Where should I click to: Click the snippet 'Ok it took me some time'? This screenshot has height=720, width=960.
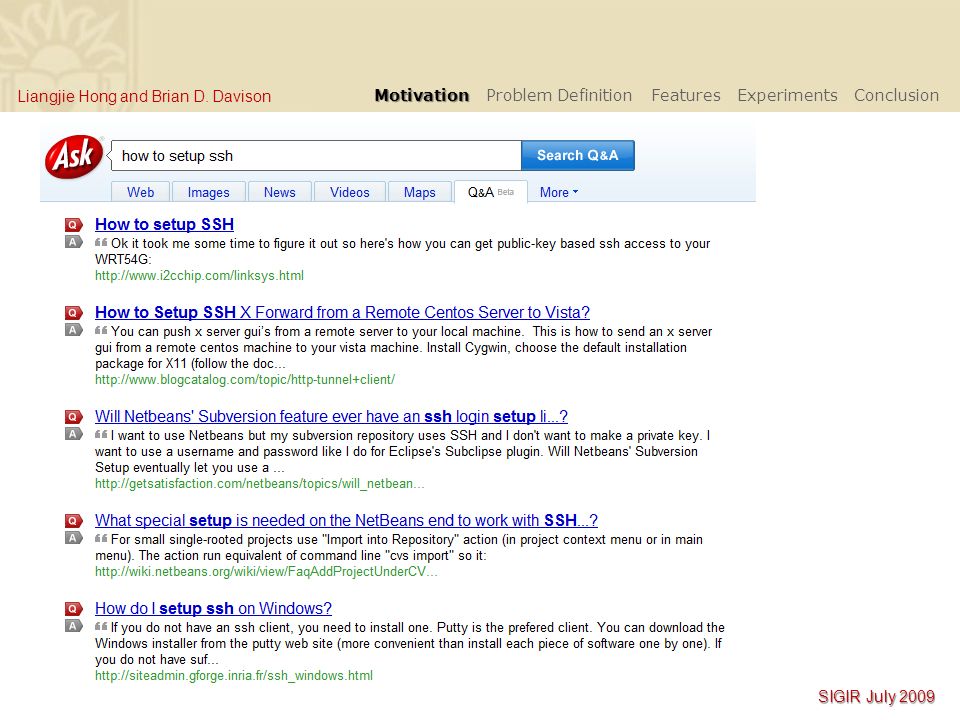coord(402,252)
